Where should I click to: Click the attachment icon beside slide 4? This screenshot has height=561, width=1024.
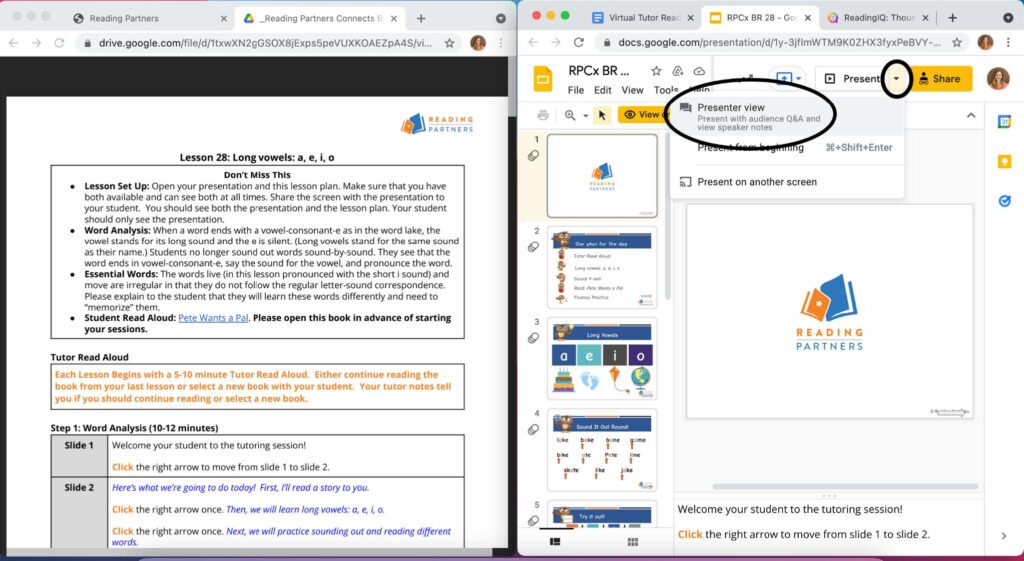(x=534, y=430)
